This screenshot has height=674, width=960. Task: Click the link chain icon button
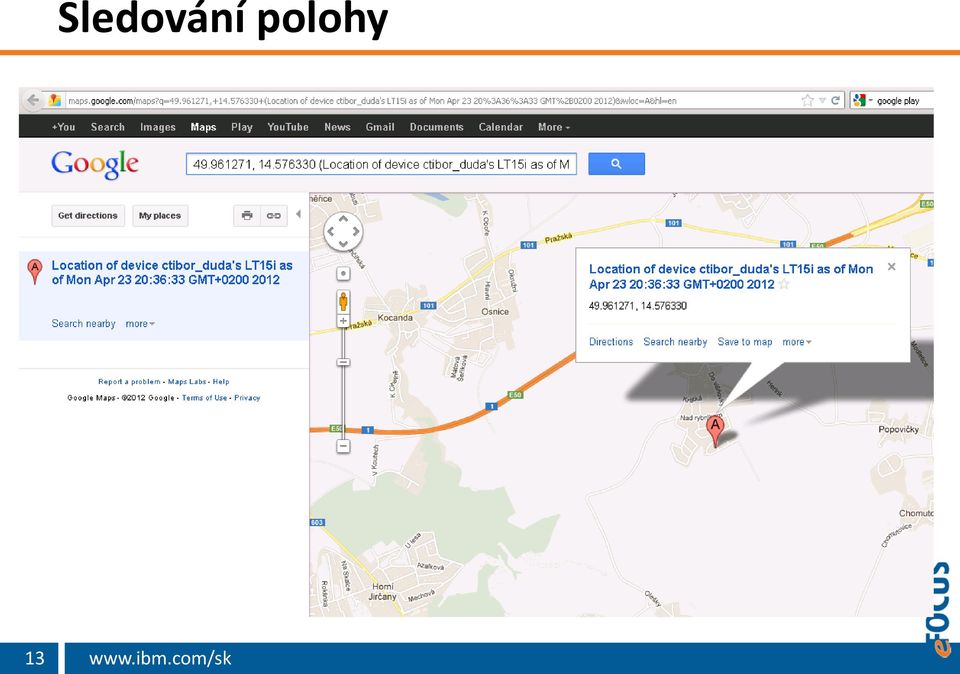click(274, 215)
